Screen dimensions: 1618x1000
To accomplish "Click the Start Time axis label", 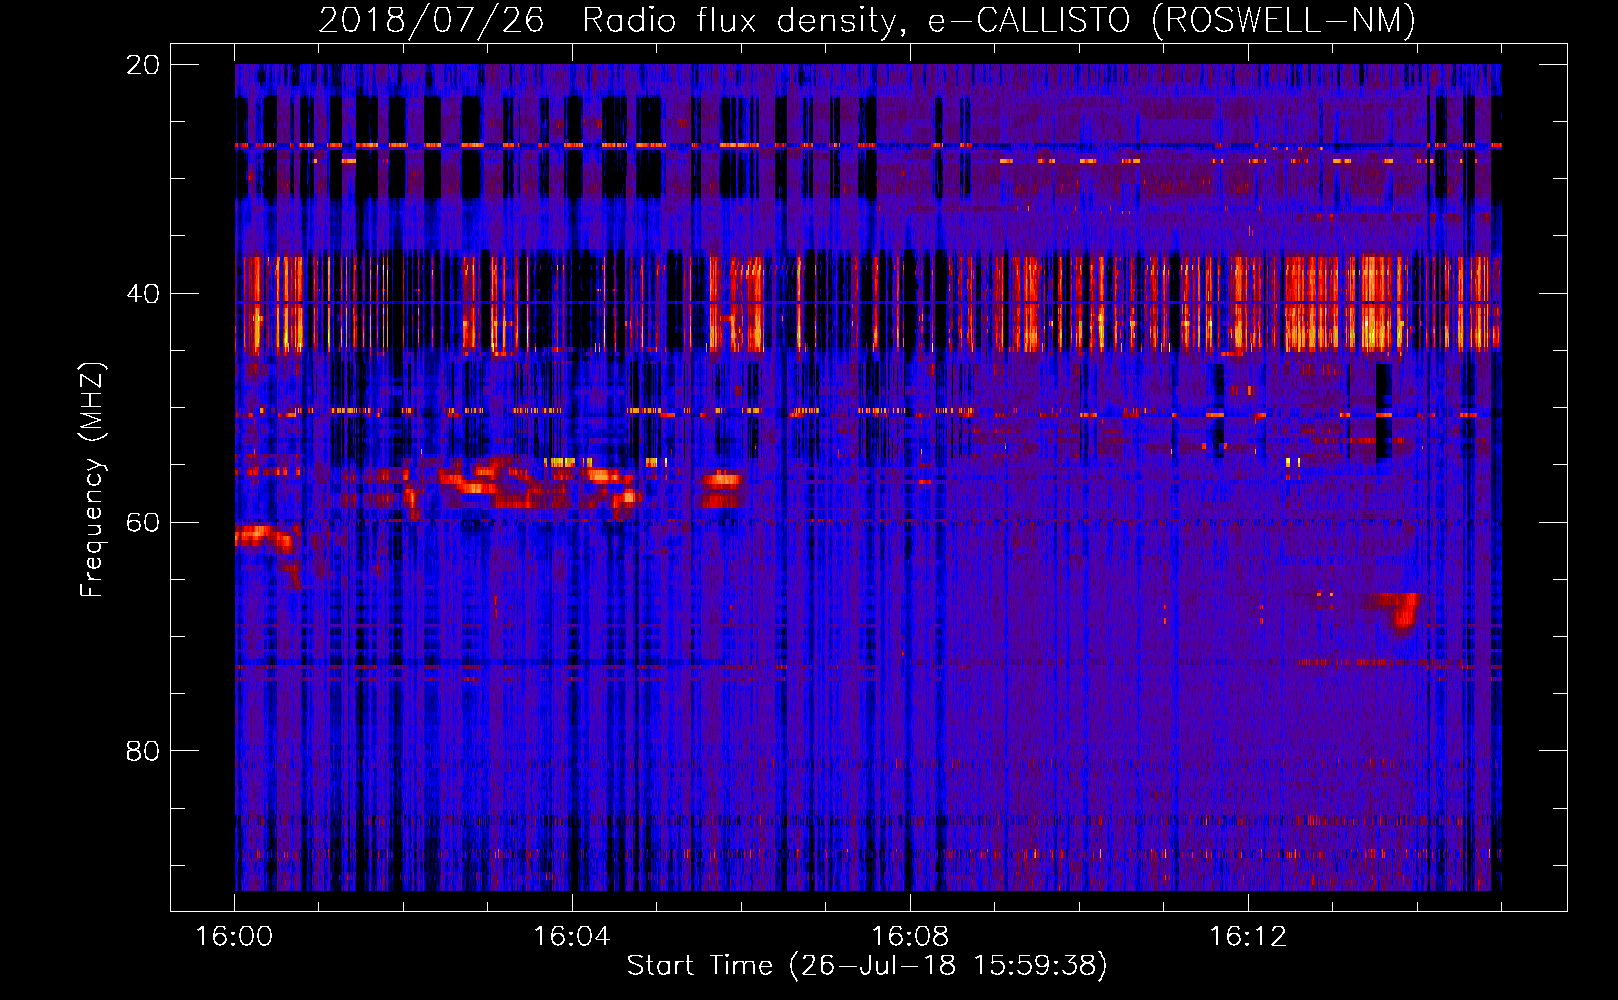I will coord(867,966).
